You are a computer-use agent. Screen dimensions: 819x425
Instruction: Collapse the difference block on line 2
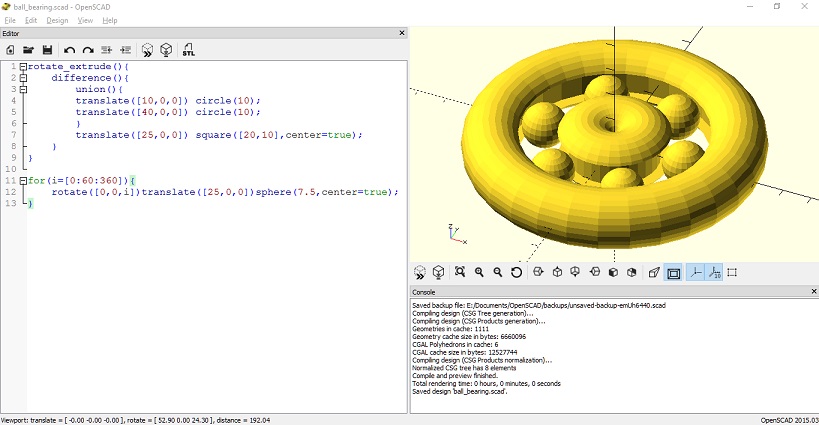click(x=23, y=78)
